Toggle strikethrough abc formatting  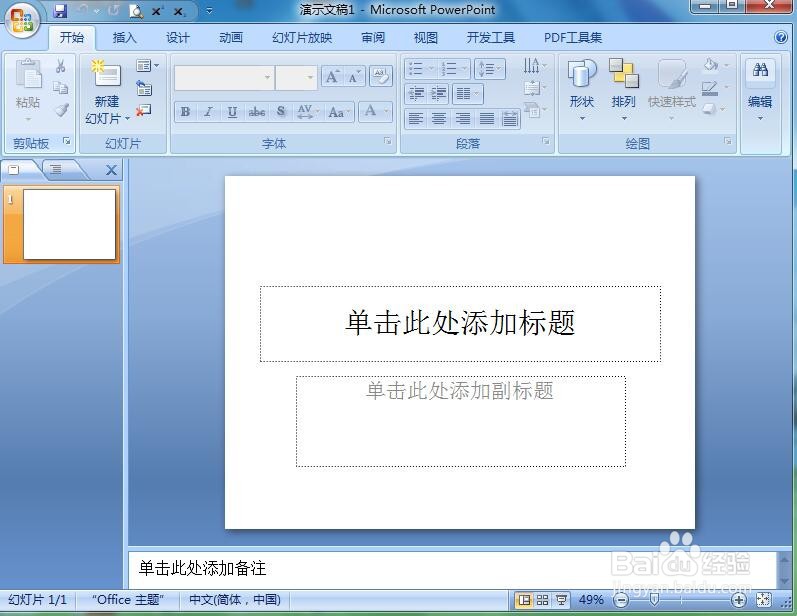click(257, 111)
